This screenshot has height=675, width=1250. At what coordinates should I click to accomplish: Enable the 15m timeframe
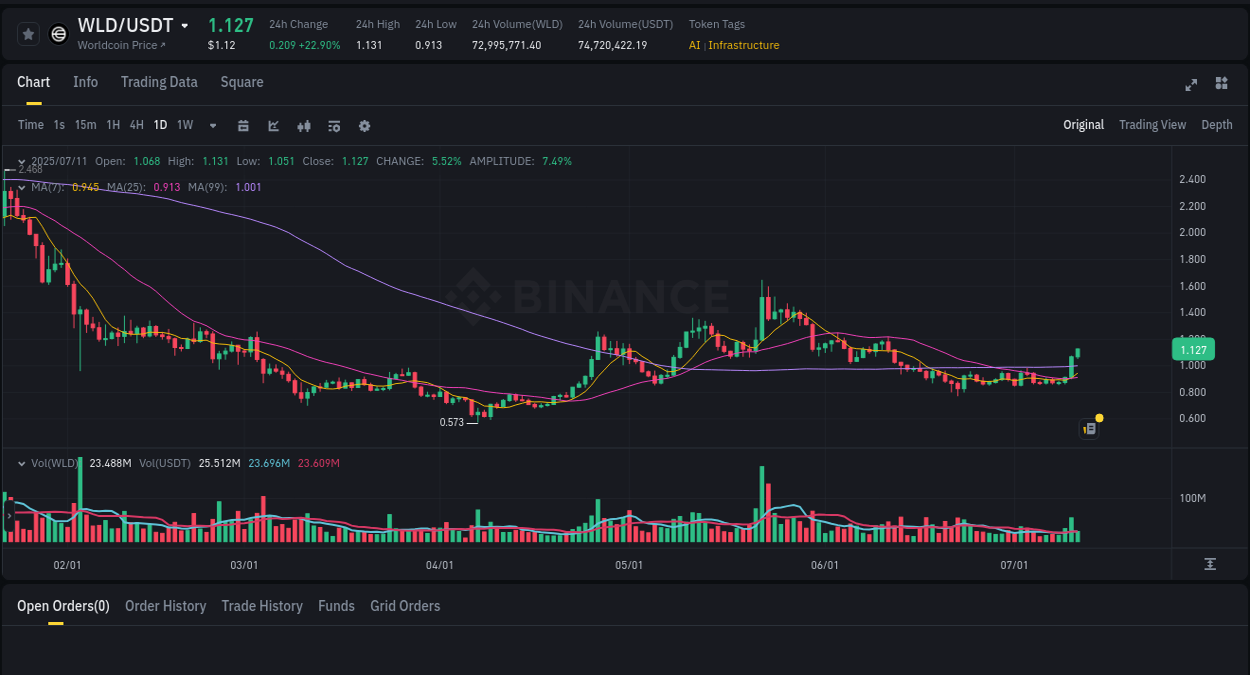click(85, 125)
